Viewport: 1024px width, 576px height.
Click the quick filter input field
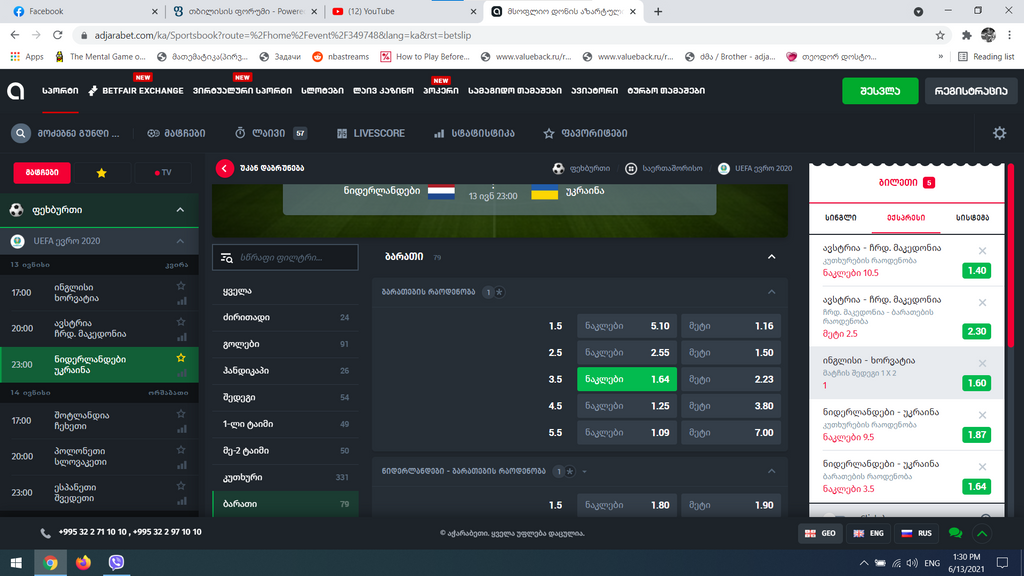pyautogui.click(x=285, y=257)
